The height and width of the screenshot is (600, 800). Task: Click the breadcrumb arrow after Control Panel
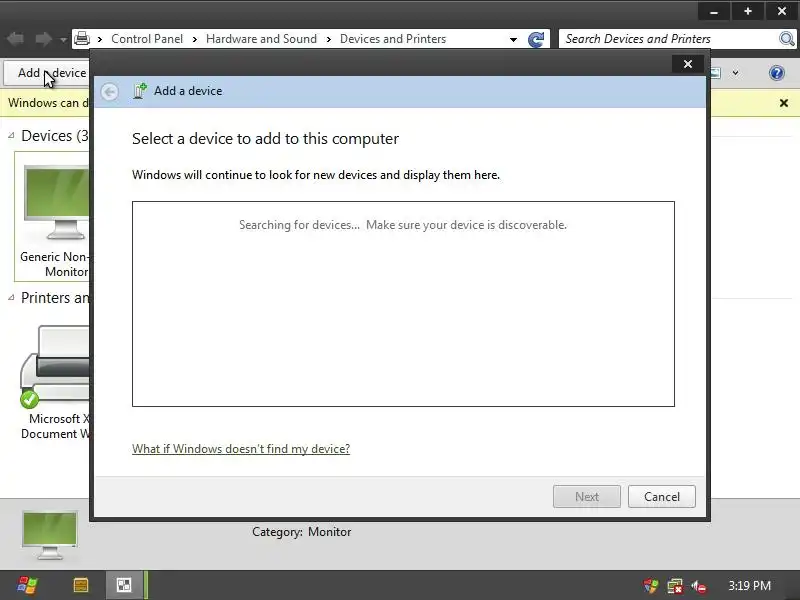(194, 39)
